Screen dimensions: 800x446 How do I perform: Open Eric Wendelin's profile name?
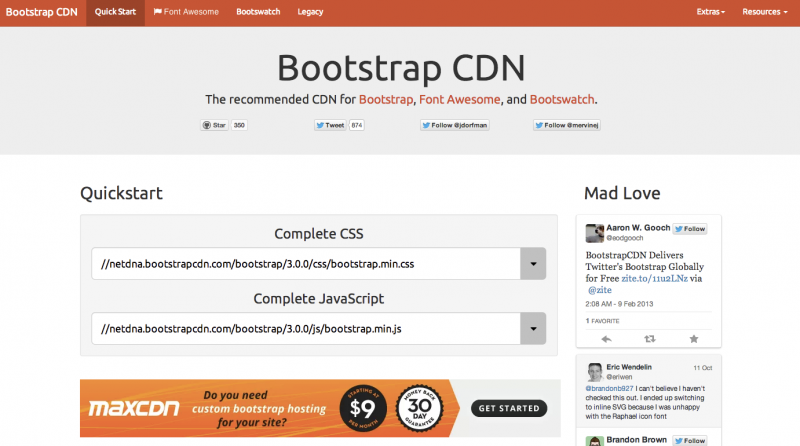629,367
